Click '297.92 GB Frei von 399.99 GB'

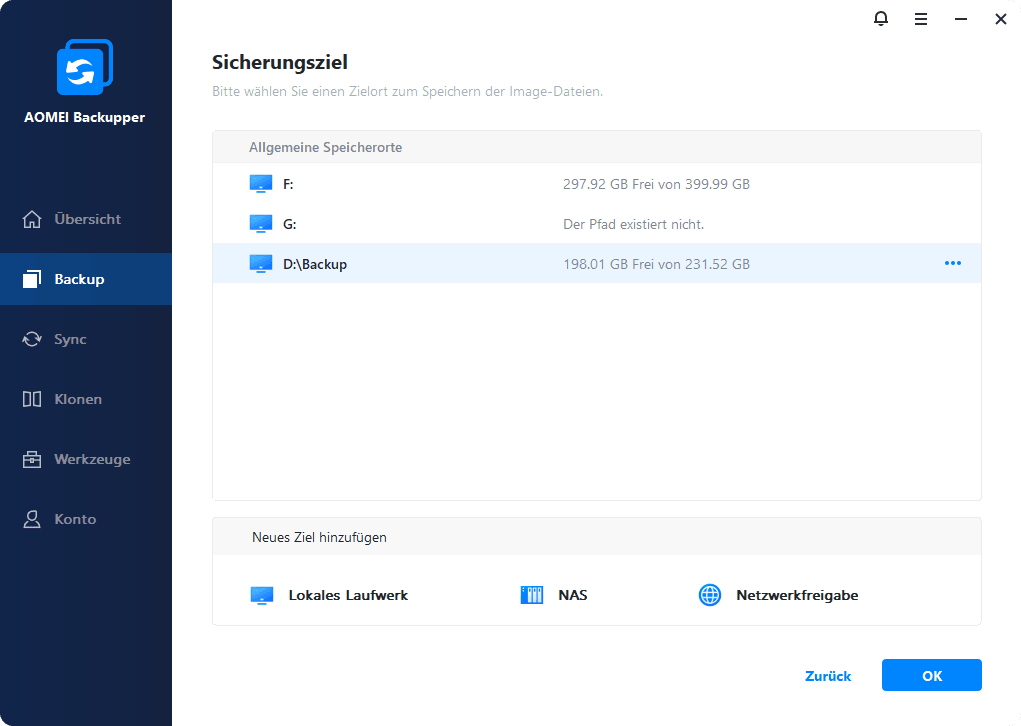click(x=656, y=184)
